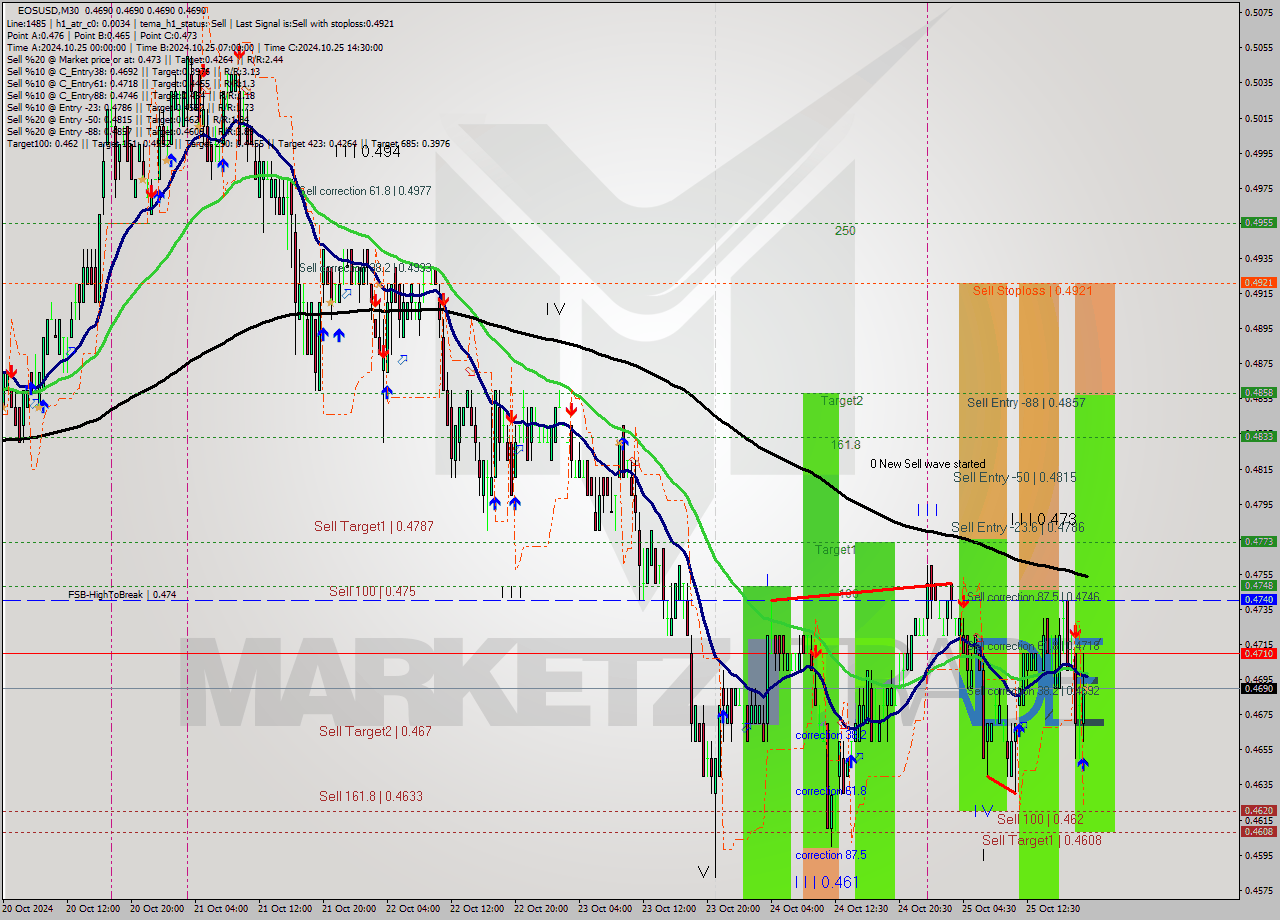Click the 'correction 61.8' blue label
Viewport: 1280px width, 920px height.
click(x=831, y=790)
